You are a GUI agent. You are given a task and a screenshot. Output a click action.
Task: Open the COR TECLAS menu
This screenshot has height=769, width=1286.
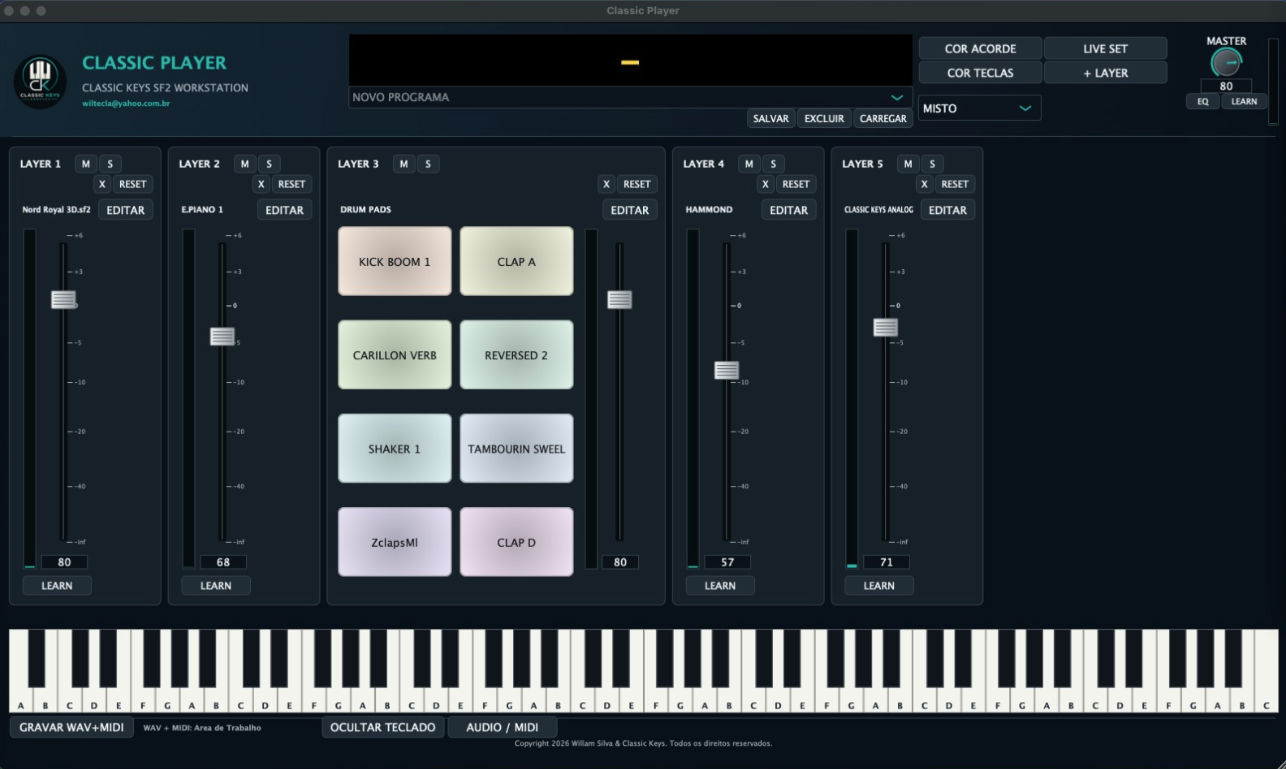[980, 73]
